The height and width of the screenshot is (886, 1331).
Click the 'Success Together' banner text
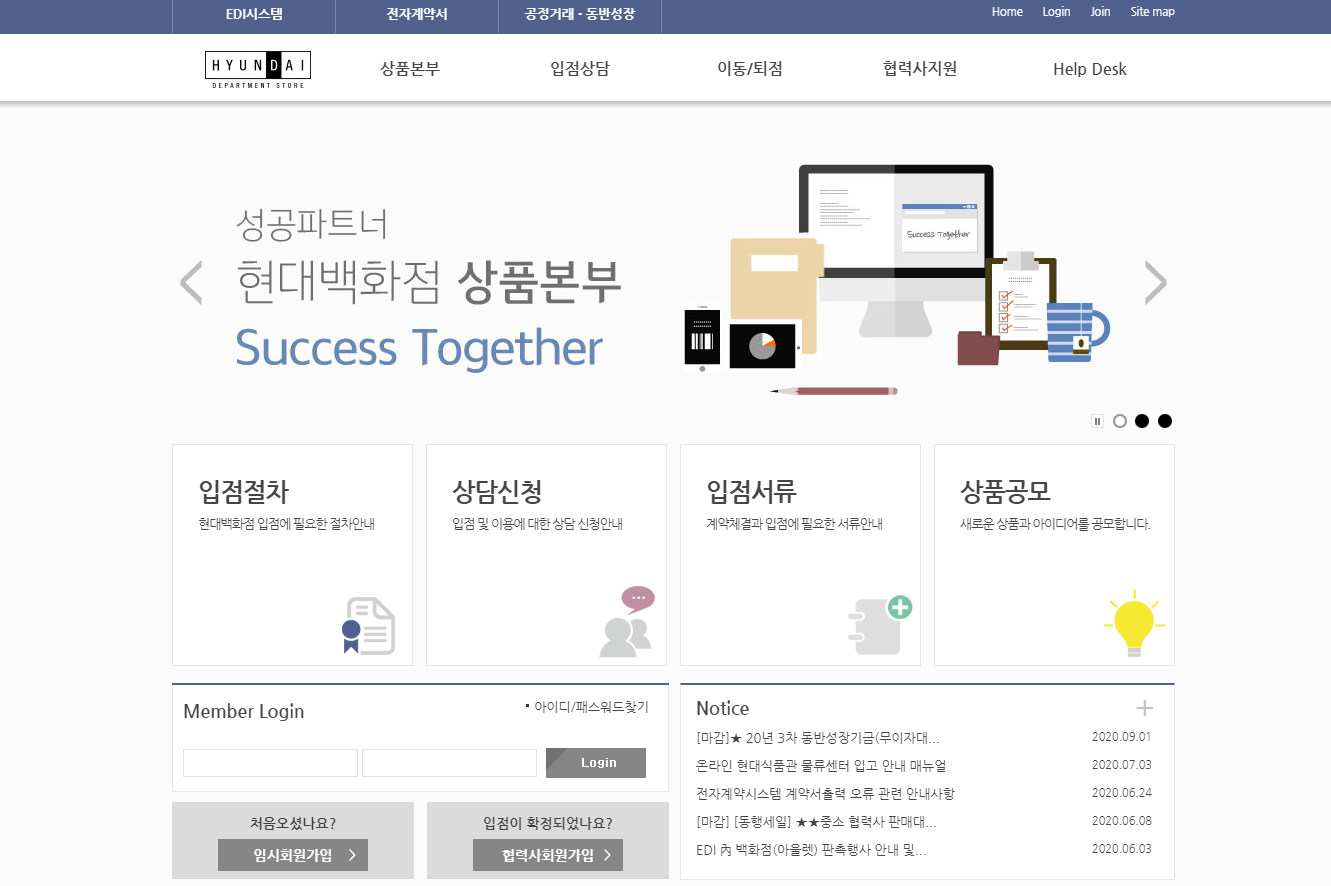(x=419, y=348)
